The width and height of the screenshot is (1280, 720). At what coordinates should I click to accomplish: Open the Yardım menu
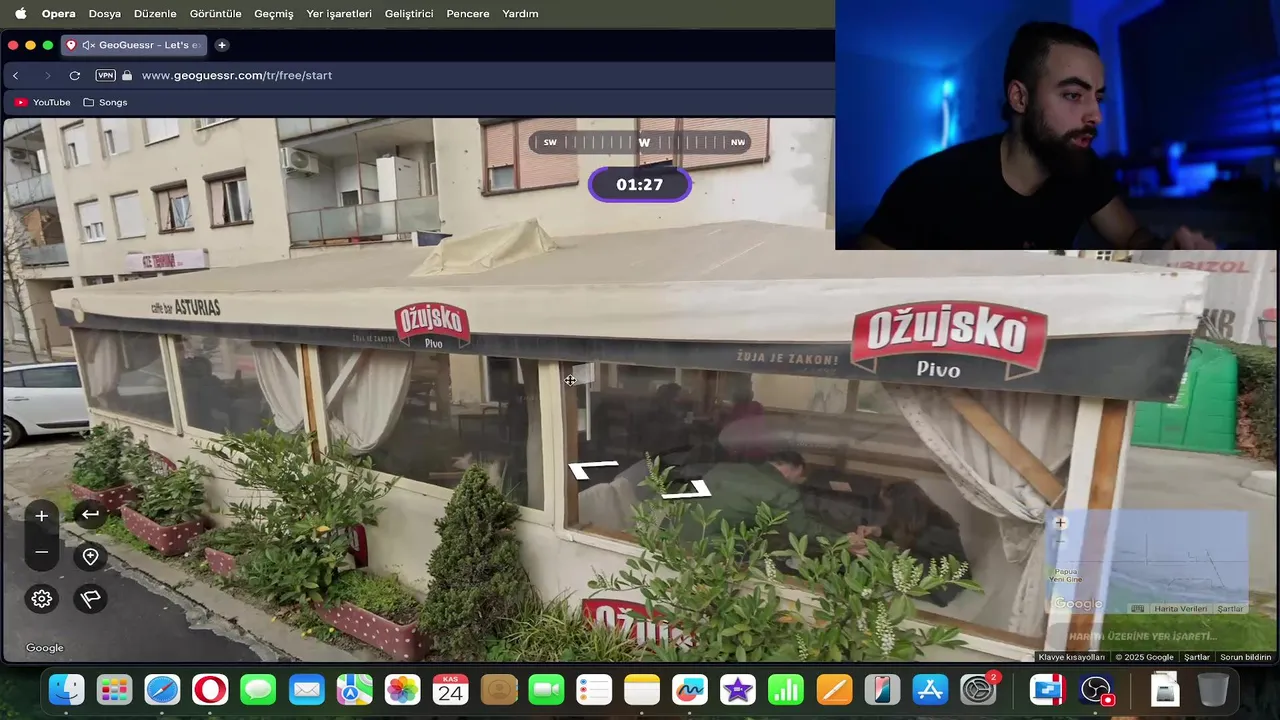[520, 14]
